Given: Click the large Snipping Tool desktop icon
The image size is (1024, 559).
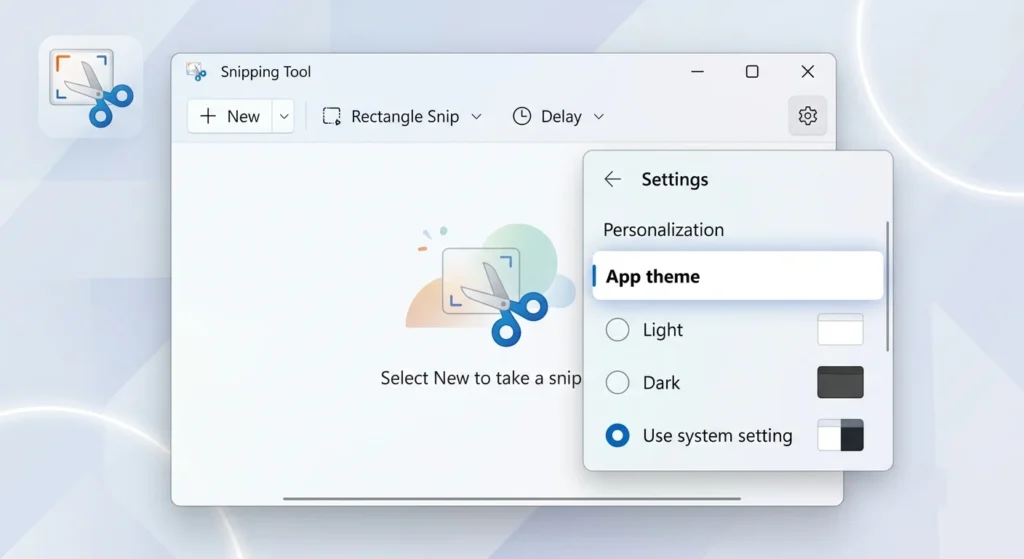Looking at the screenshot, I should coord(91,87).
